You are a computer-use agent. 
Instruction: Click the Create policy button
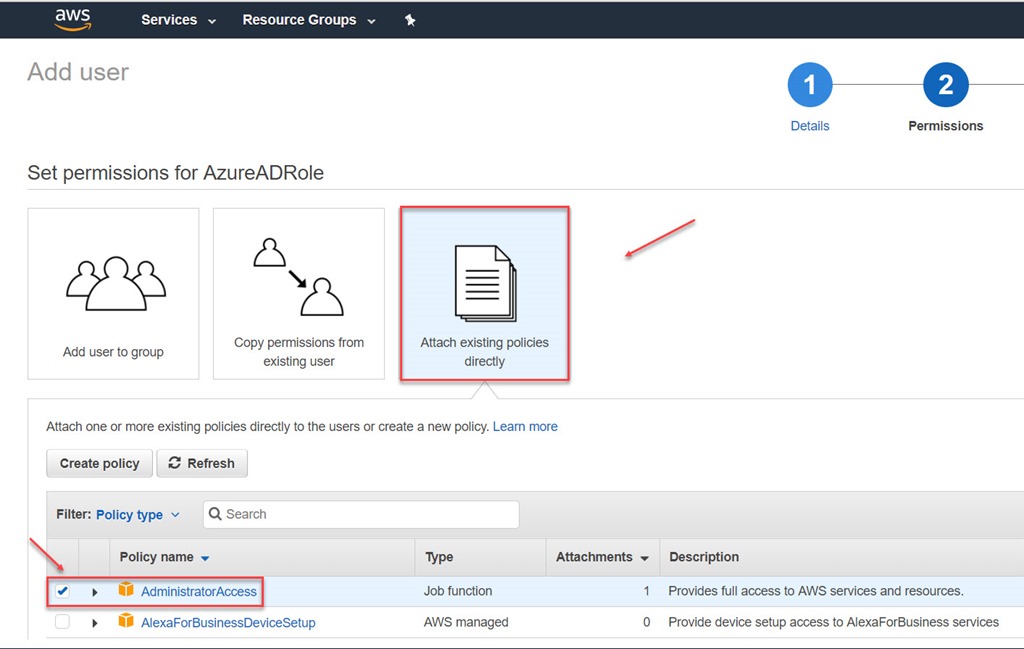(99, 463)
